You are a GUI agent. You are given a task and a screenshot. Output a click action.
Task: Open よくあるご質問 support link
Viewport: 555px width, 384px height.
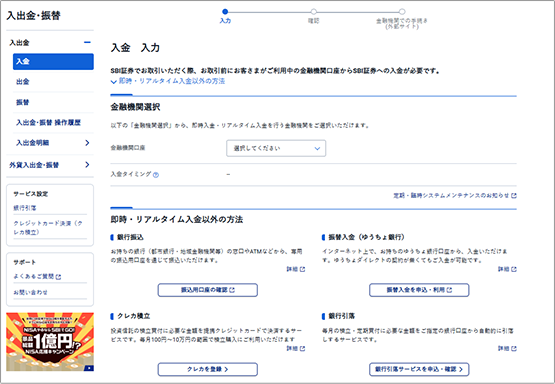(37, 276)
